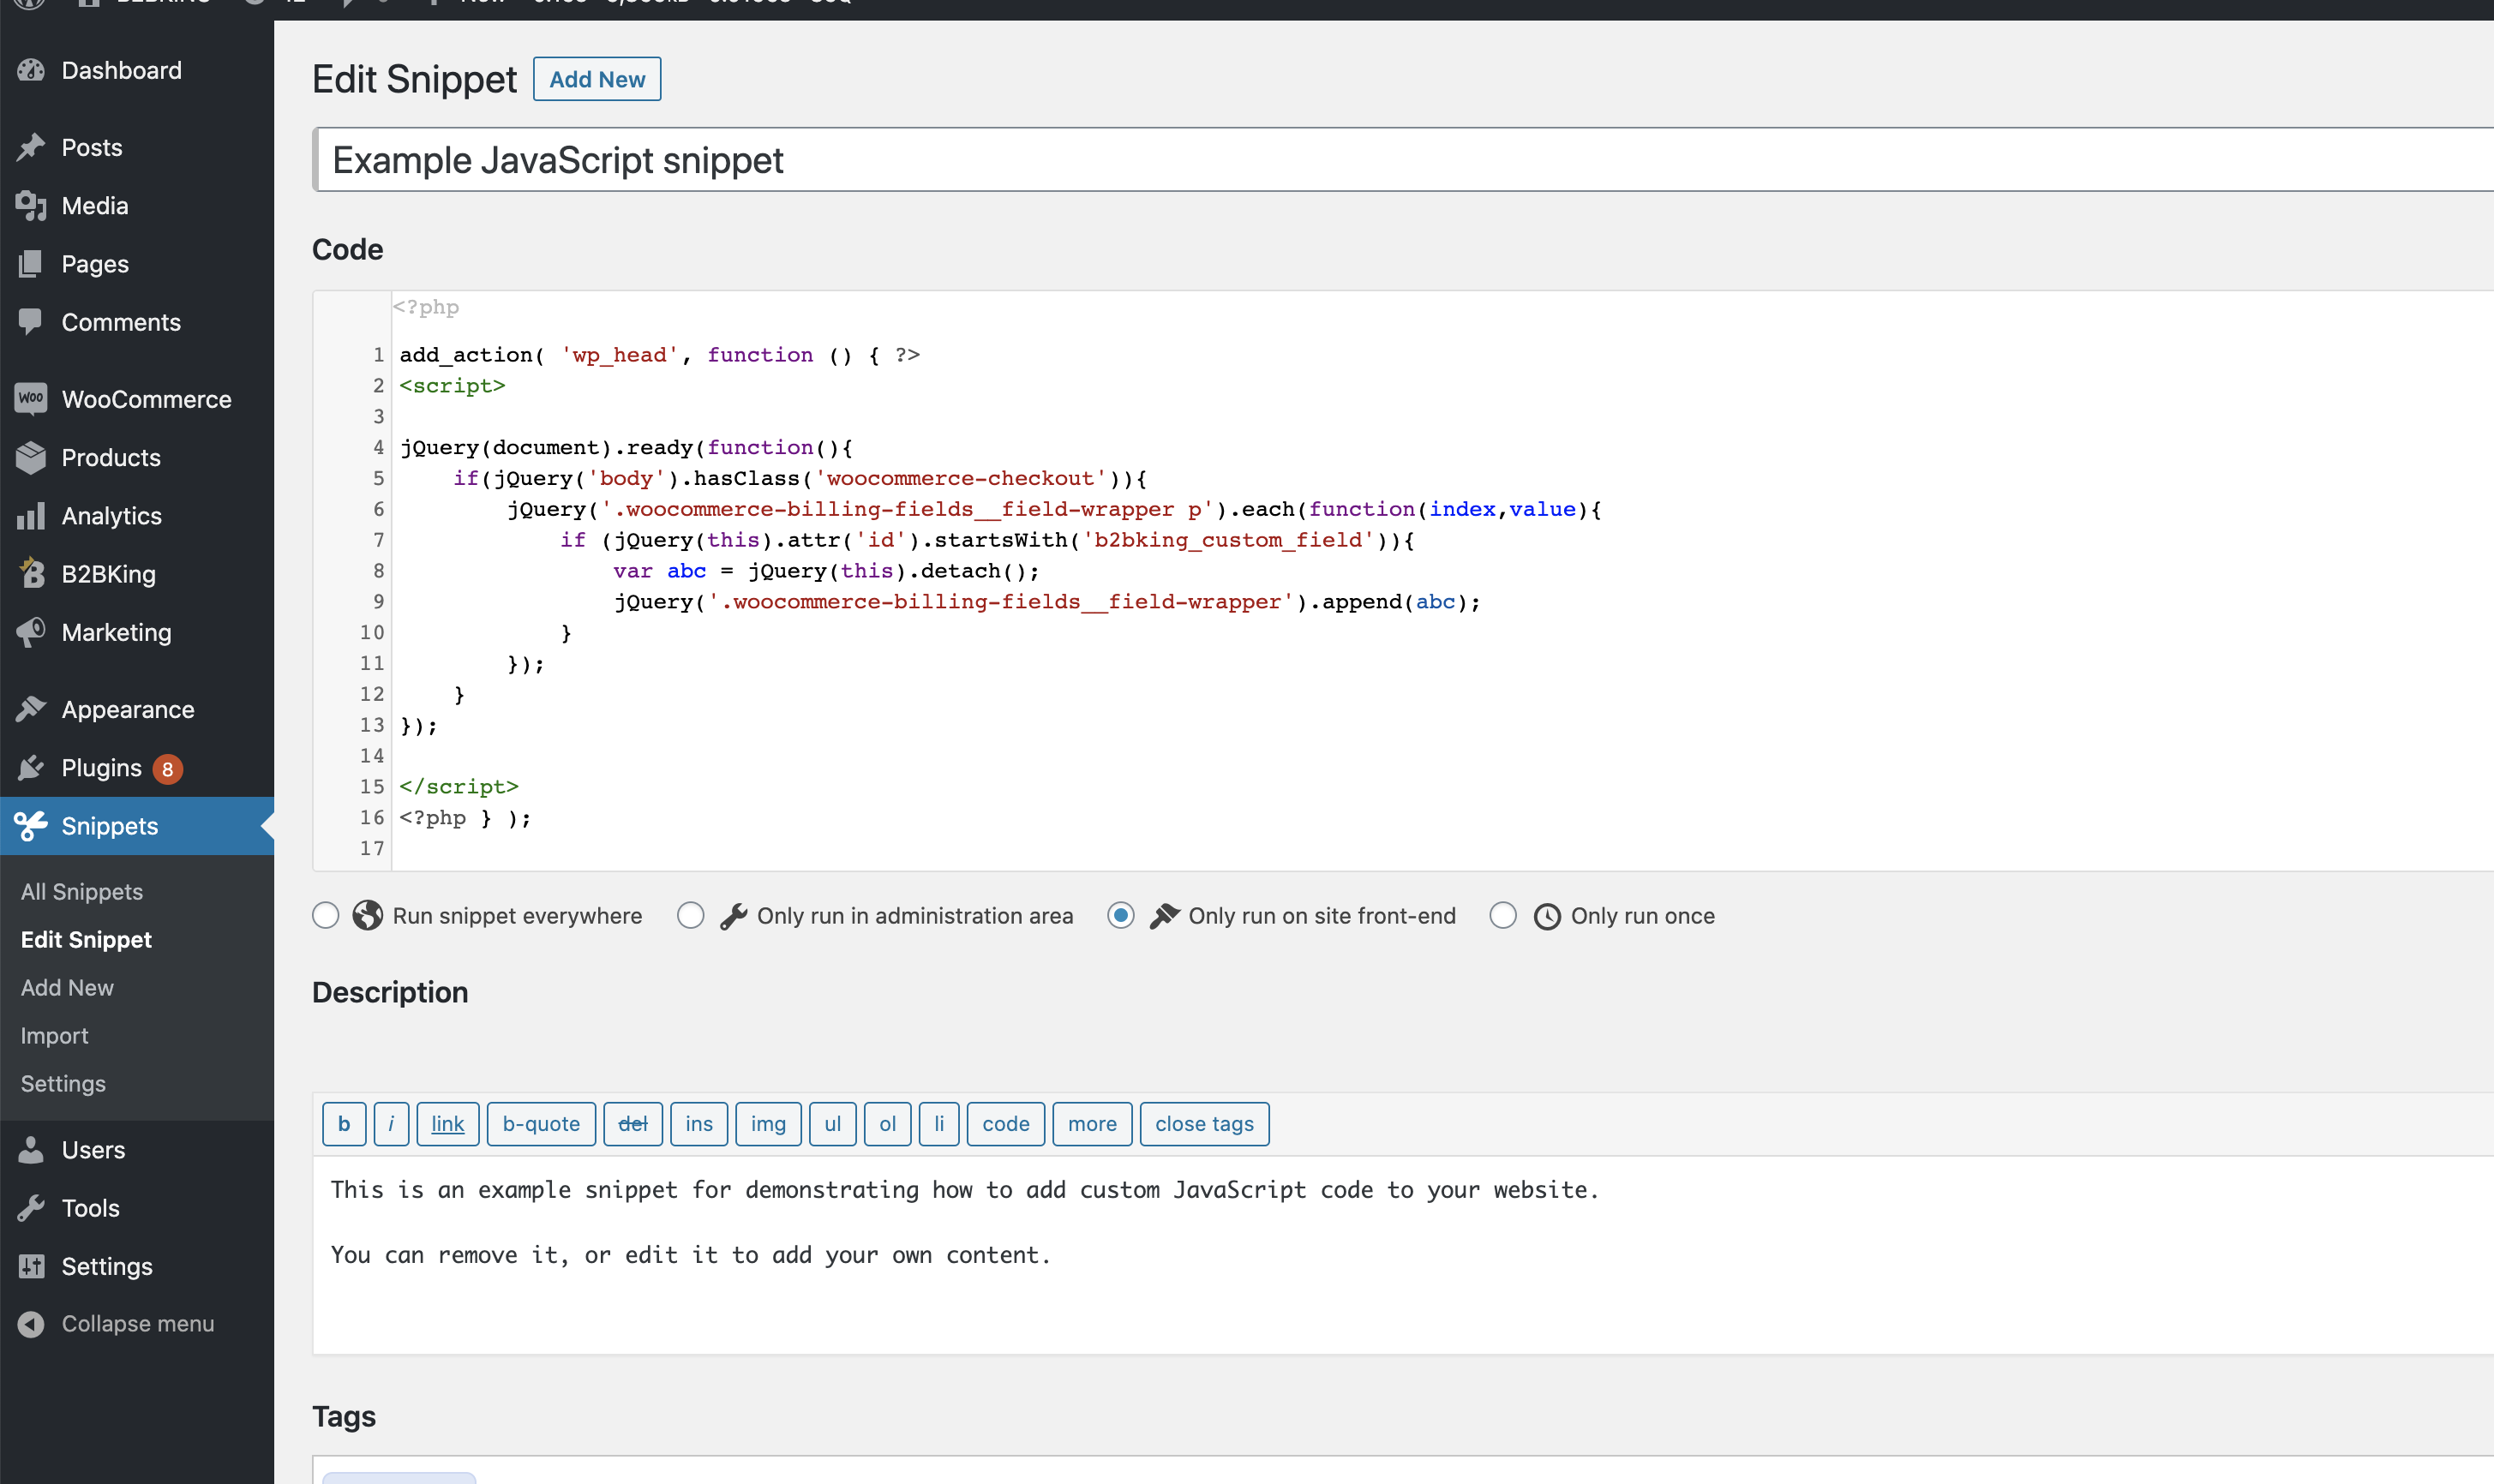Click the more tag button

[1092, 1124]
